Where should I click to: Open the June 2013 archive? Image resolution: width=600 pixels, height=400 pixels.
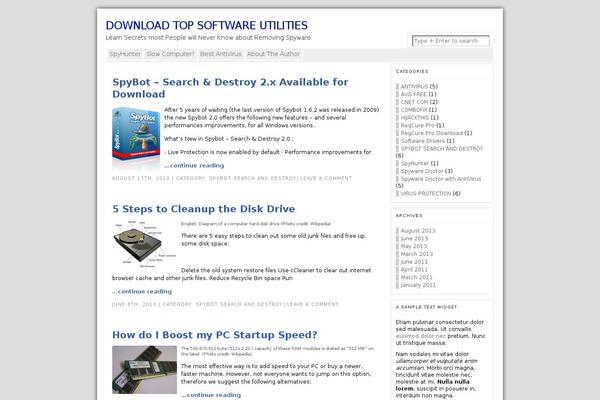[x=414, y=238]
